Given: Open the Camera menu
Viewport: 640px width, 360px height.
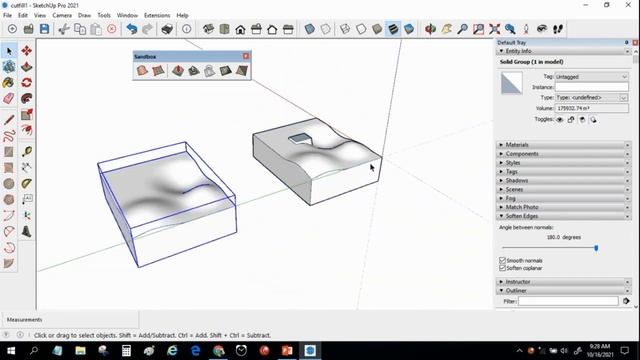Looking at the screenshot, I should tap(62, 15).
